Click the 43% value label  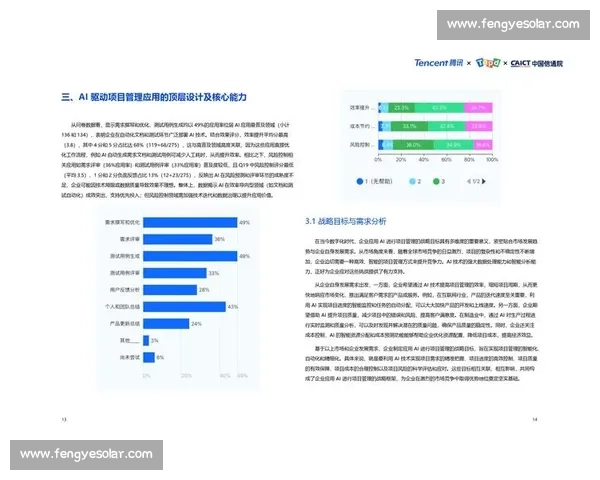(x=233, y=307)
